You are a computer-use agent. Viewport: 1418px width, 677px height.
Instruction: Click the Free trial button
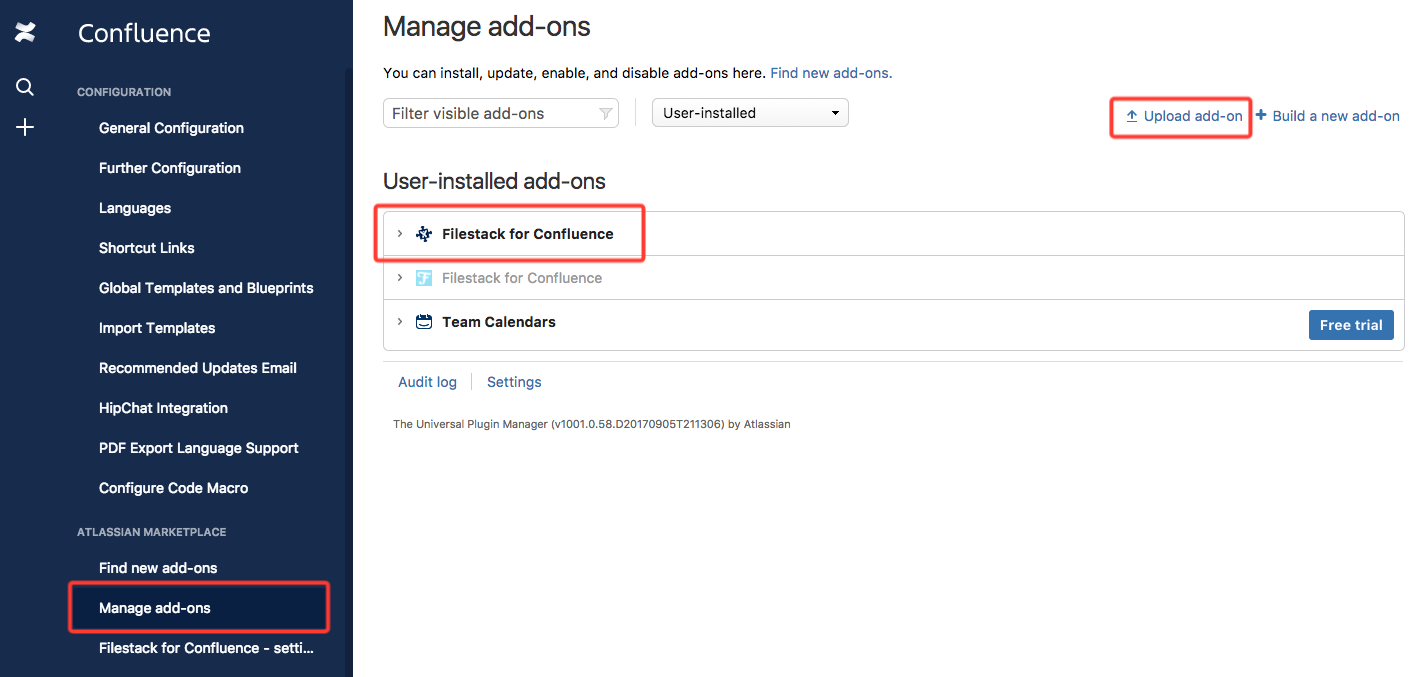pyautogui.click(x=1351, y=325)
